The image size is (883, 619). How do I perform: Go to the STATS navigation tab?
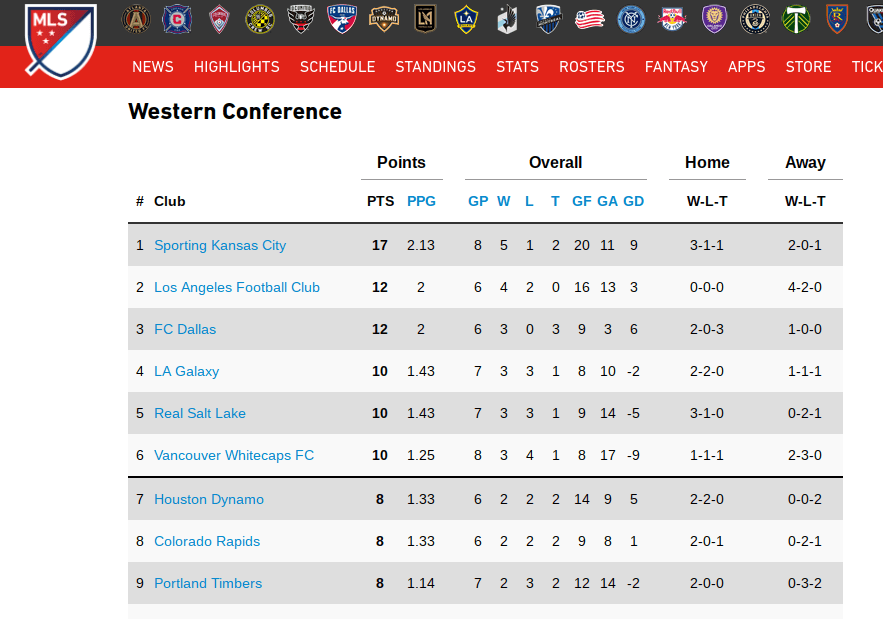(517, 67)
